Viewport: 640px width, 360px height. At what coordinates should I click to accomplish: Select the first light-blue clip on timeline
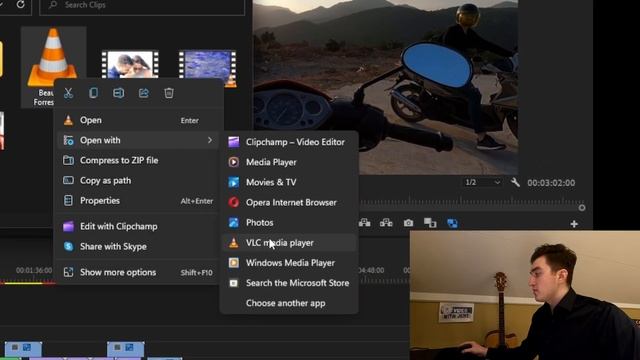[23, 349]
